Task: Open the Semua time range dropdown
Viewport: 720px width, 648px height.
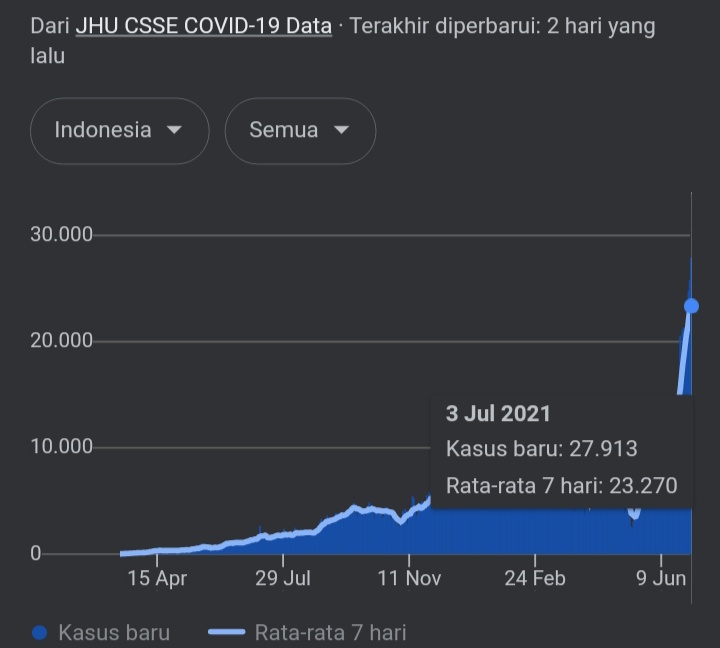Action: (299, 130)
